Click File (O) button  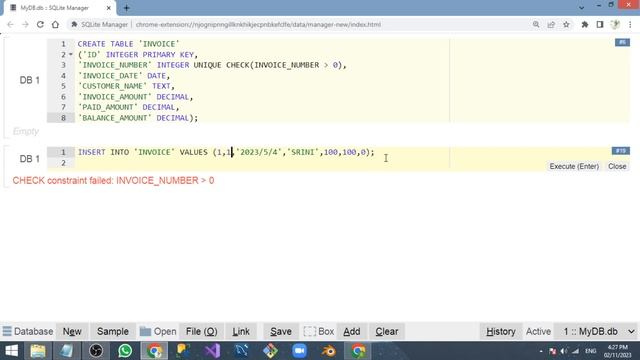coord(201,331)
